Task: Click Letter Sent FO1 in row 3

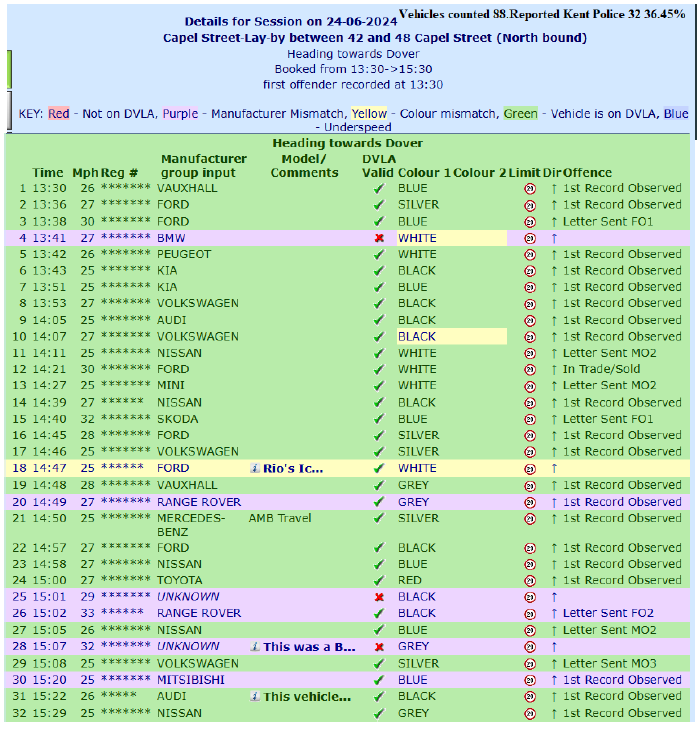Action: coord(608,221)
